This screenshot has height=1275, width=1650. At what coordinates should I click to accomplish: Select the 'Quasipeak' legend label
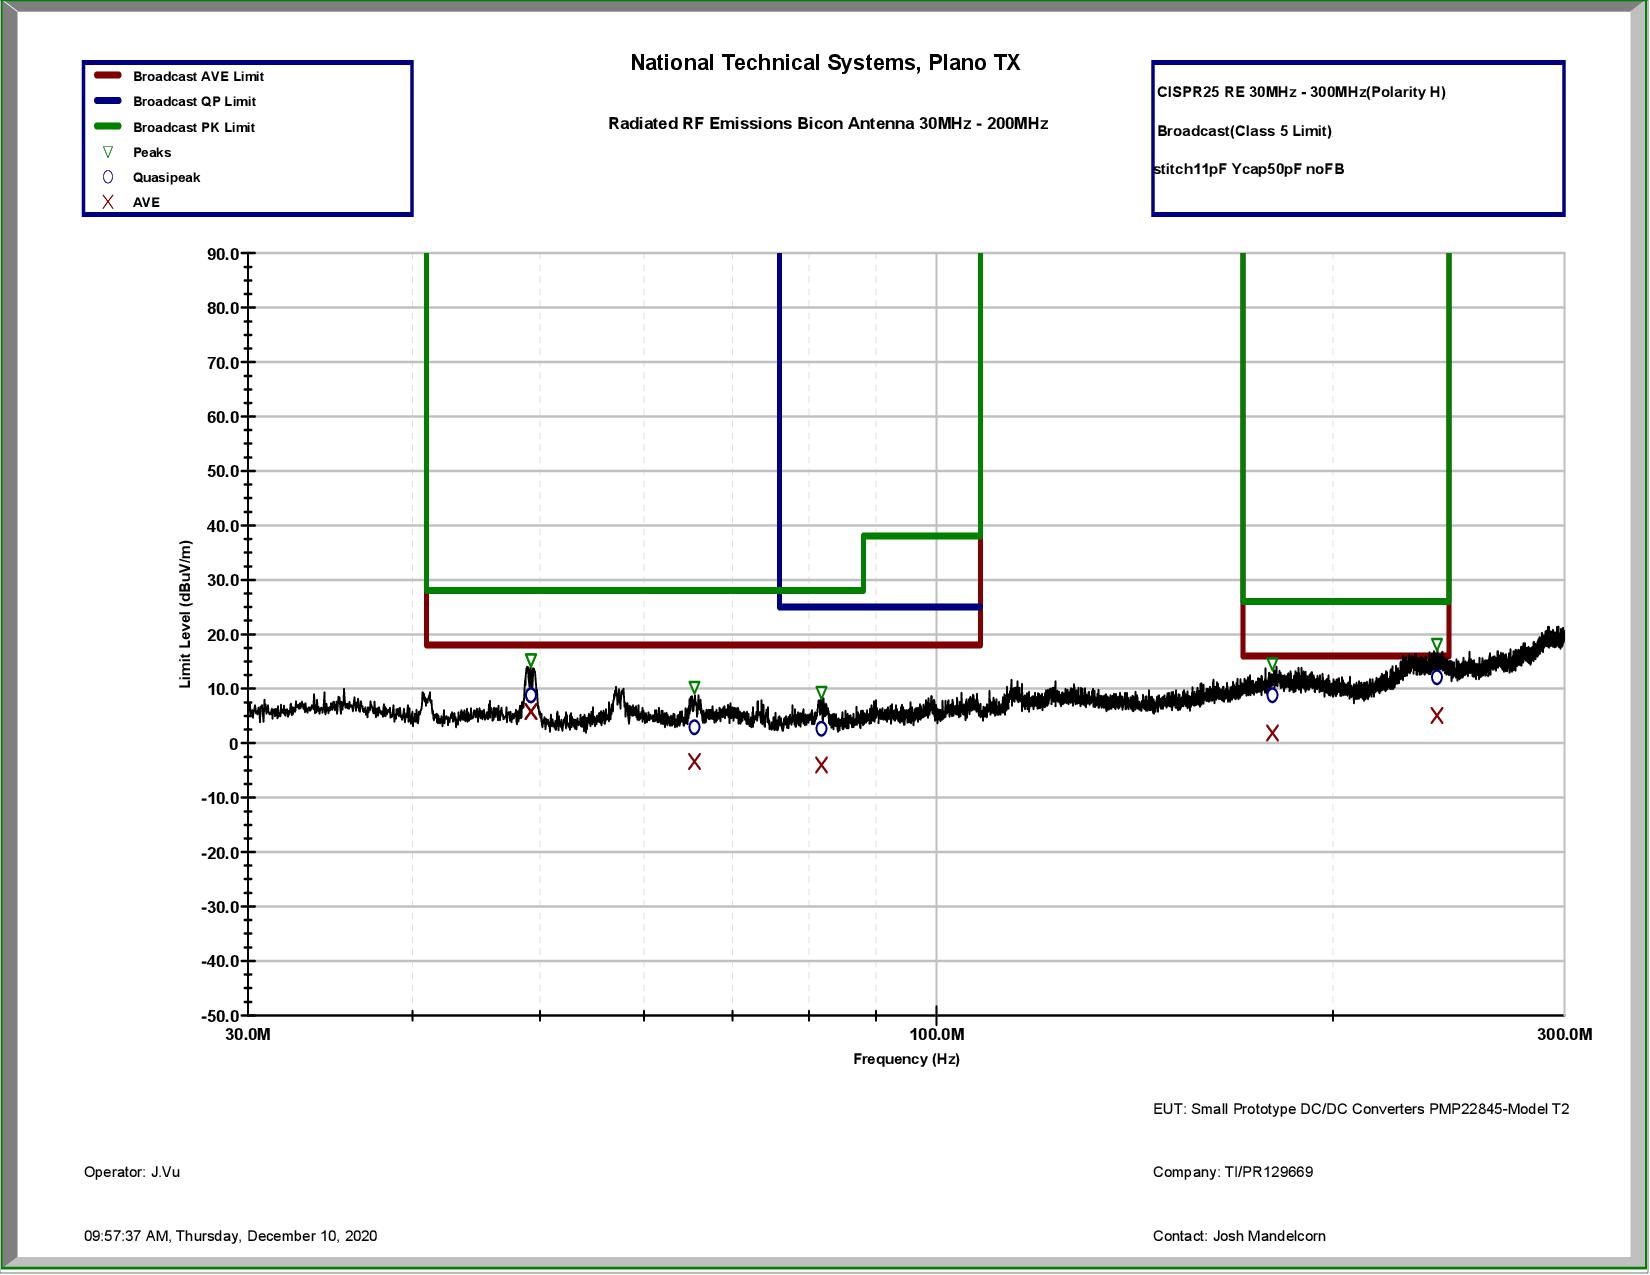tap(166, 177)
